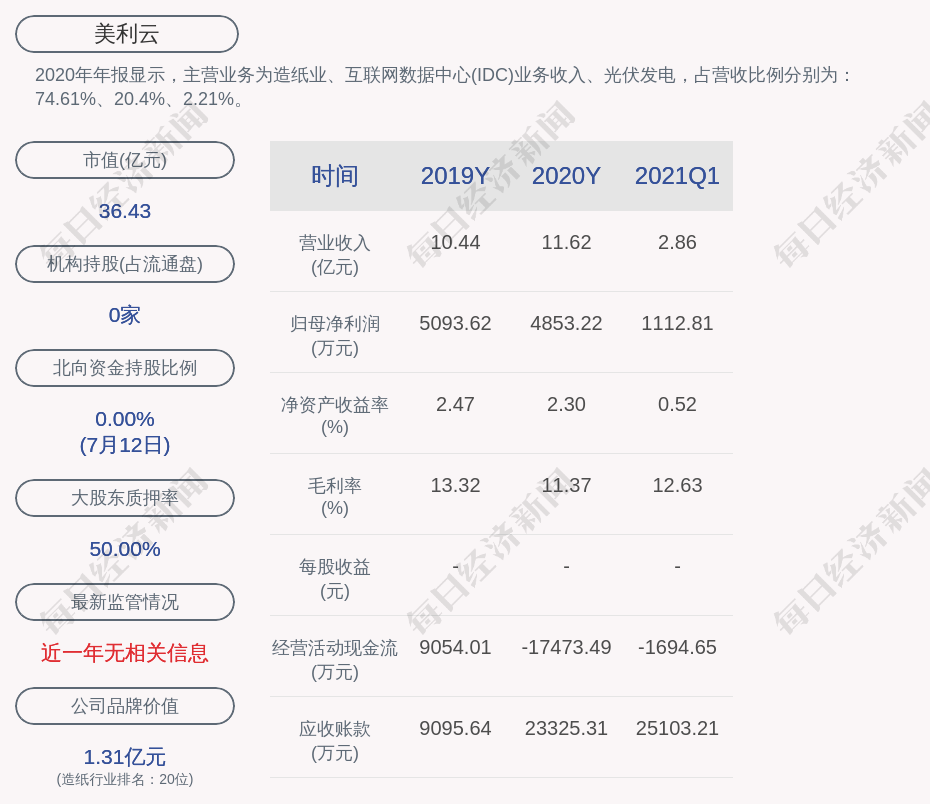Viewport: 930px width, 804px height.
Task: Click the red 近一年无相关信息 text
Action: coord(125,653)
